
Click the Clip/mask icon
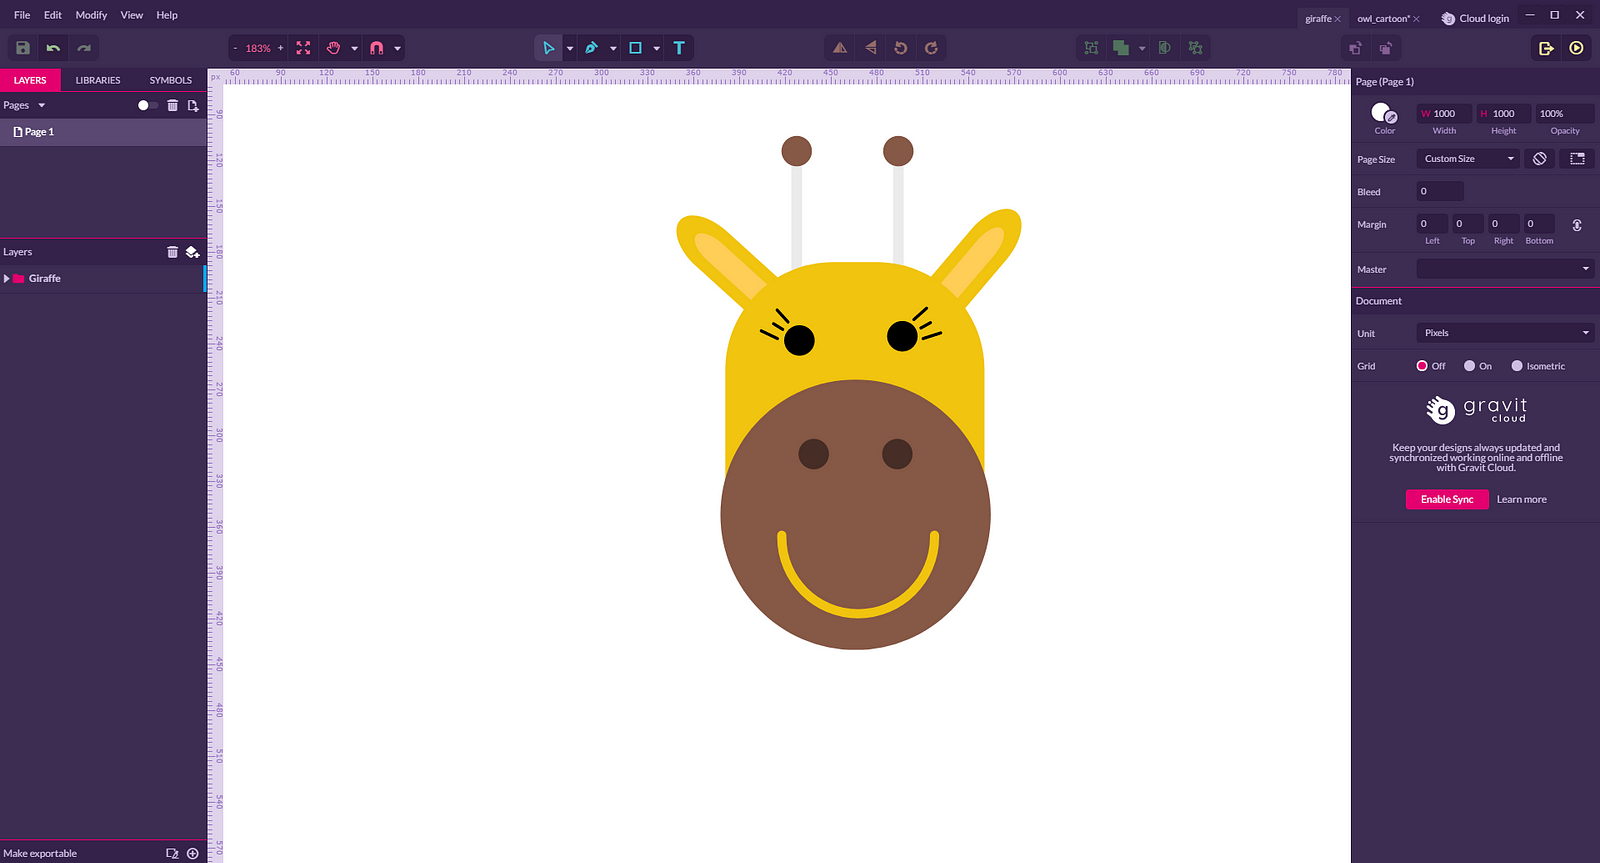point(1165,48)
